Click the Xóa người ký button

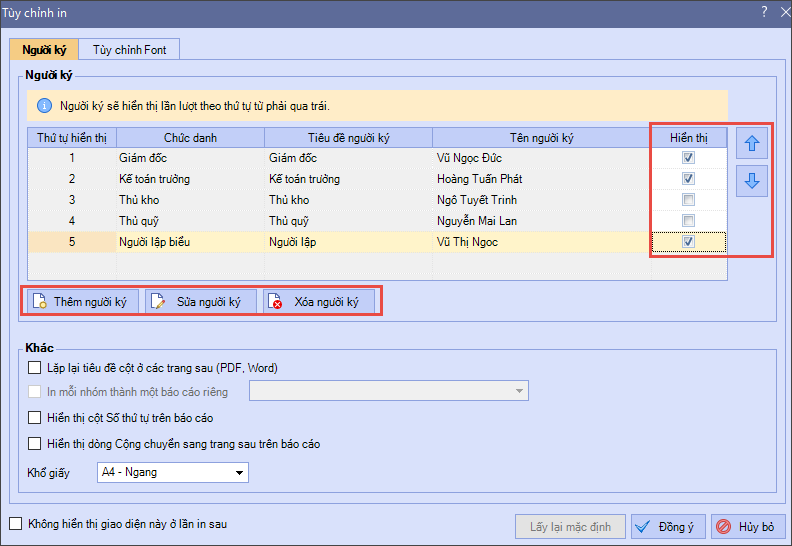click(318, 301)
